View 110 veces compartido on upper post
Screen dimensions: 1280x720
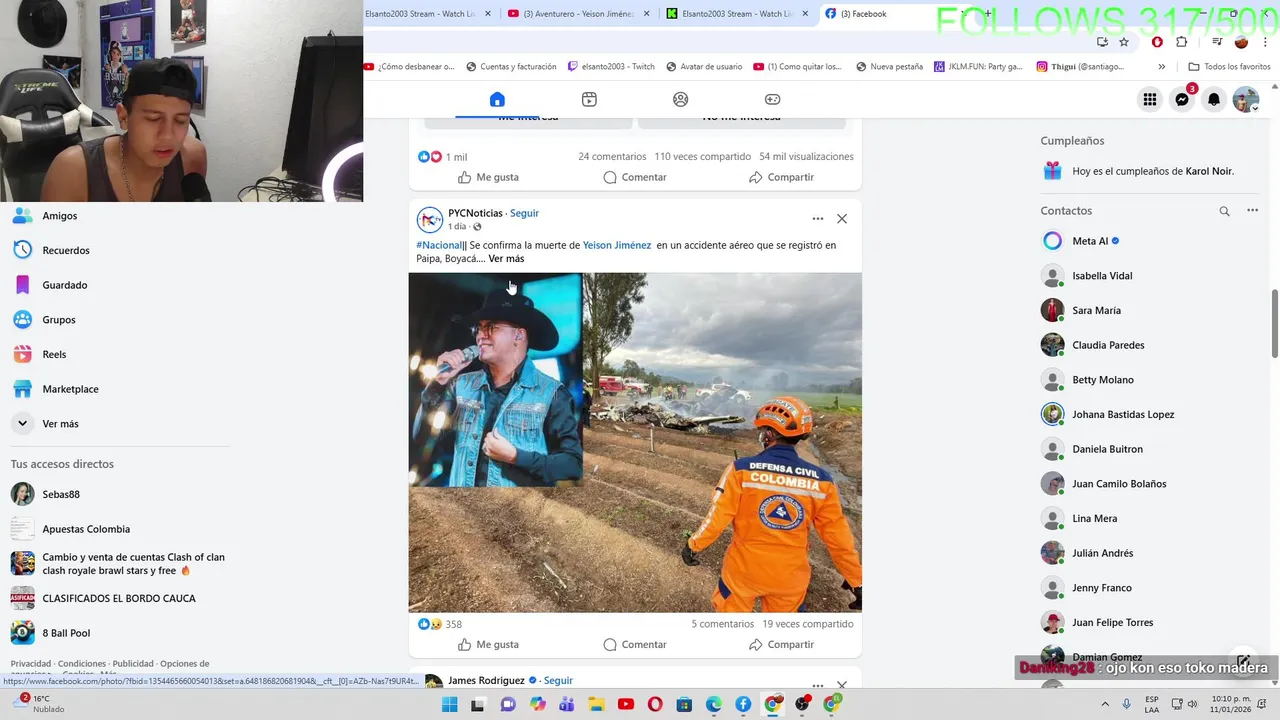(702, 157)
